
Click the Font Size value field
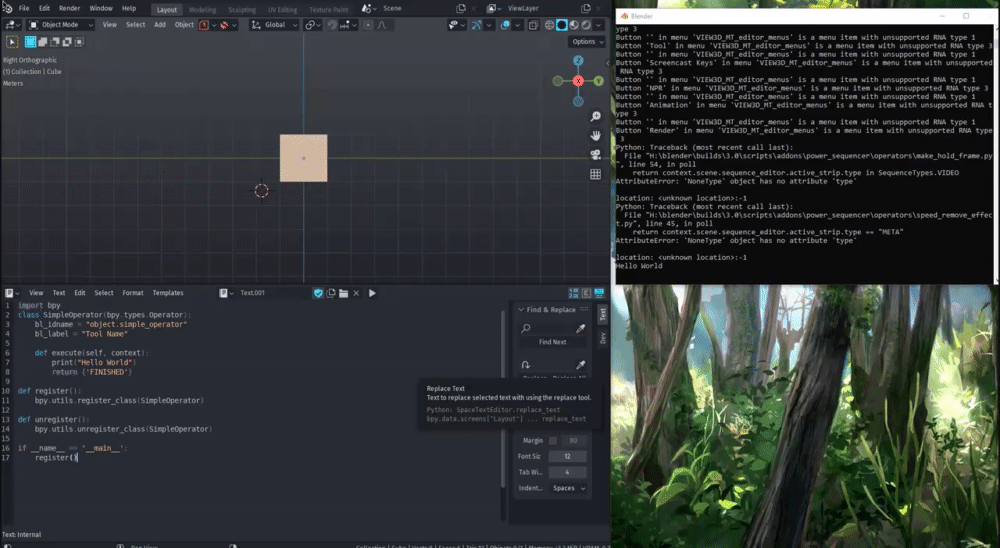click(x=568, y=456)
